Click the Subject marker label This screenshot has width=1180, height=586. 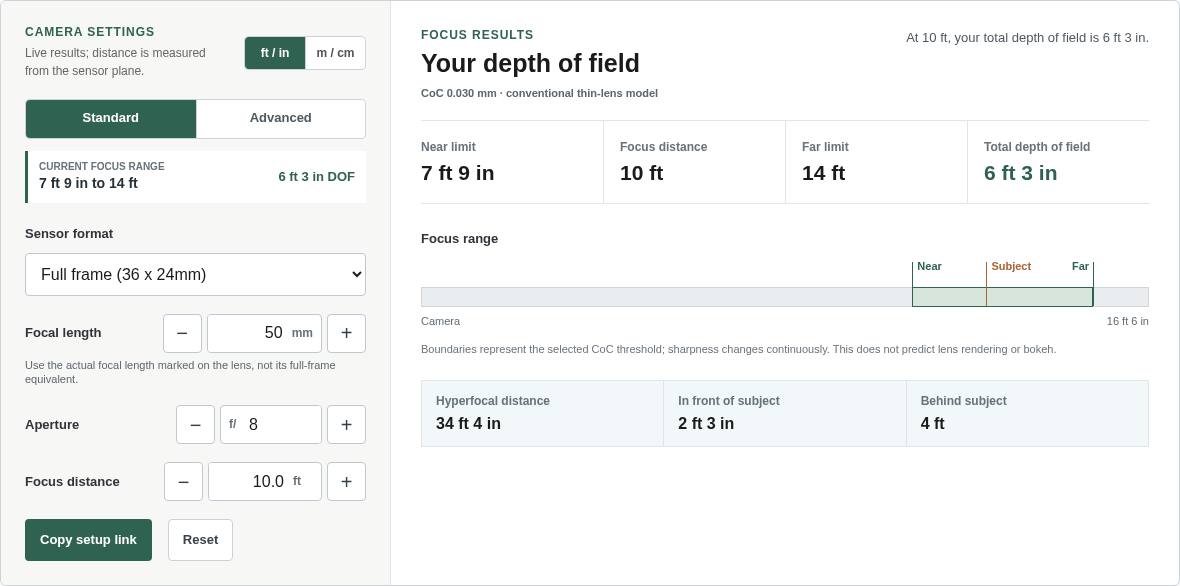(1011, 266)
